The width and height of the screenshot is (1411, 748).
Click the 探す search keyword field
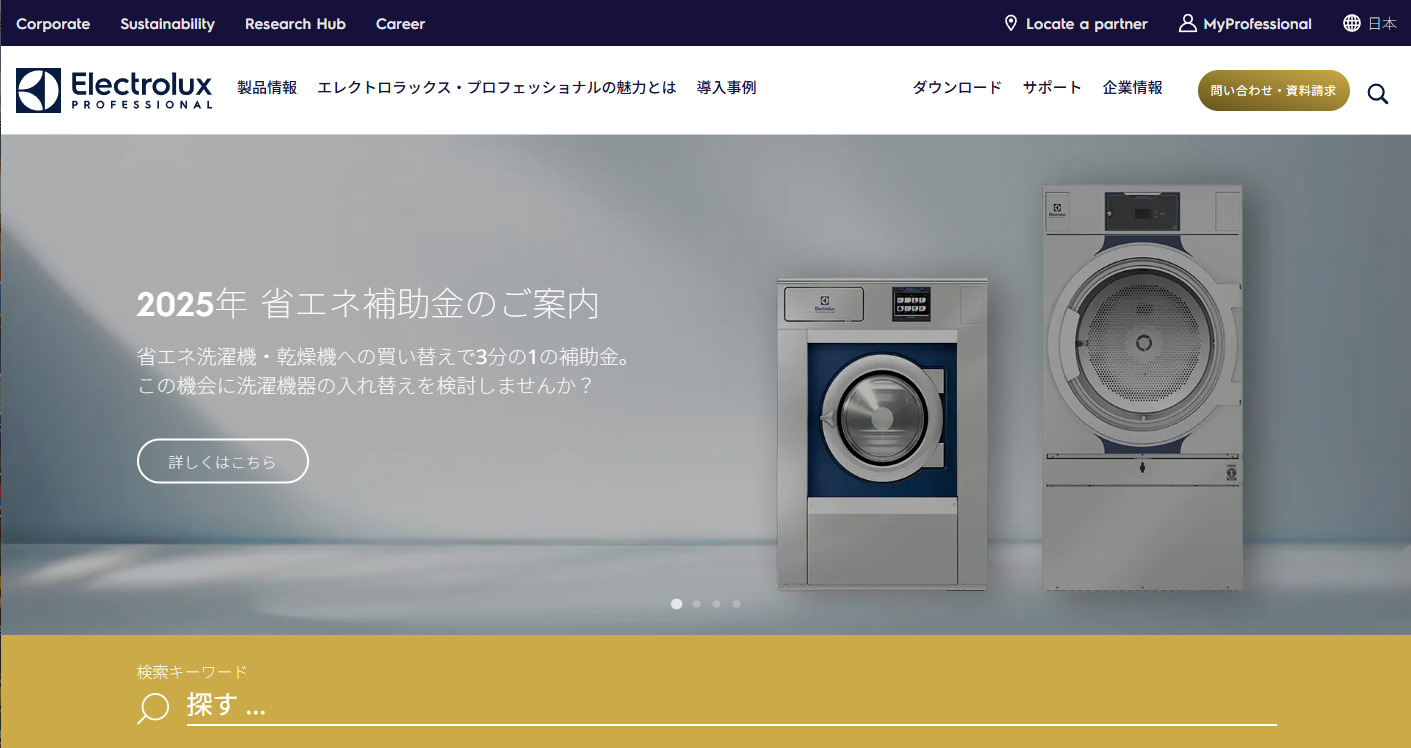point(732,706)
